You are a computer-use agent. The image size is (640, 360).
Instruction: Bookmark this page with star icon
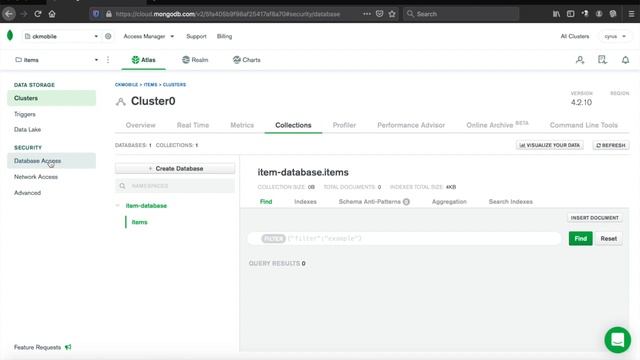pos(392,14)
